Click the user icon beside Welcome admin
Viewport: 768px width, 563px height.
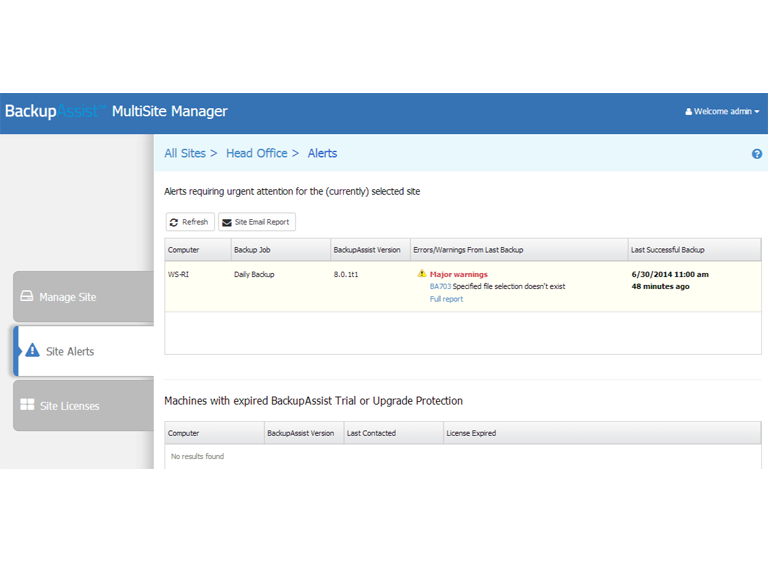coord(688,112)
